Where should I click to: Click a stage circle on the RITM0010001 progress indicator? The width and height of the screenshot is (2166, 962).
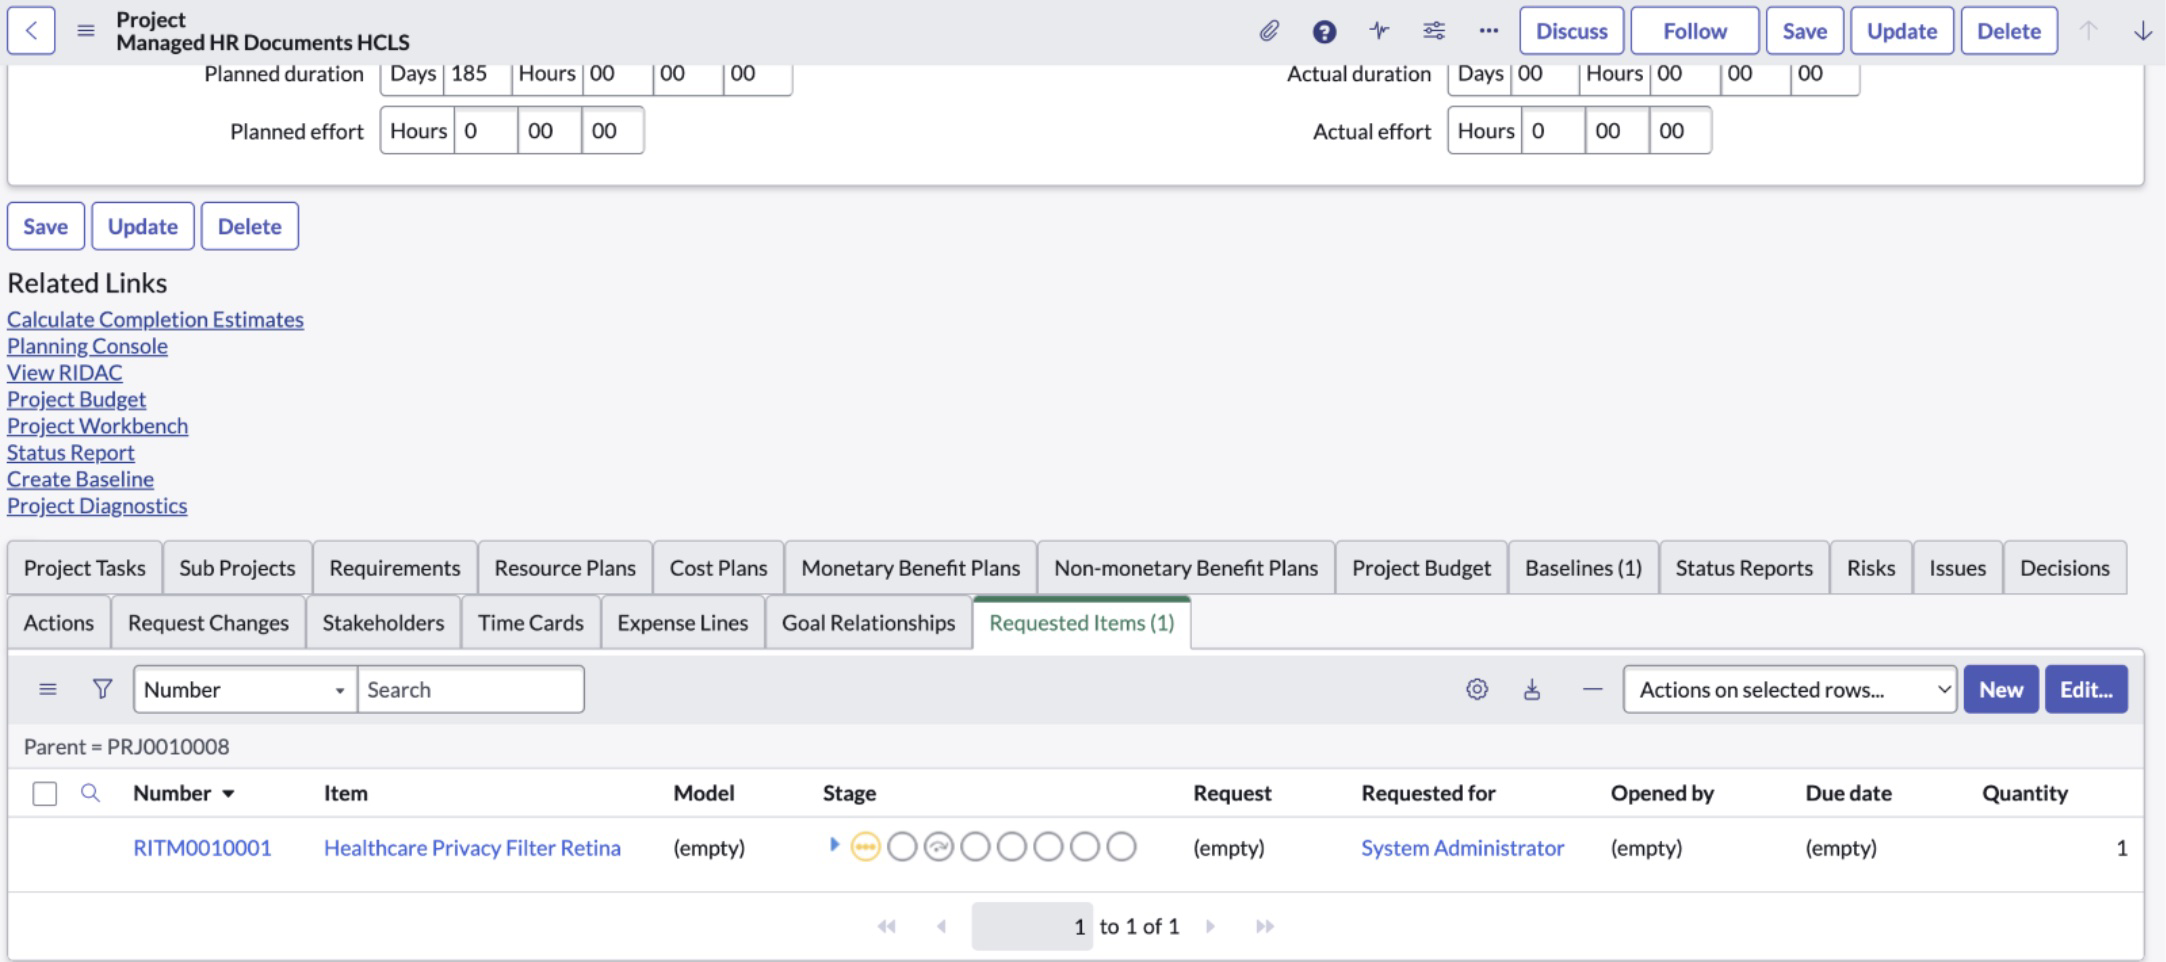[x=903, y=846]
